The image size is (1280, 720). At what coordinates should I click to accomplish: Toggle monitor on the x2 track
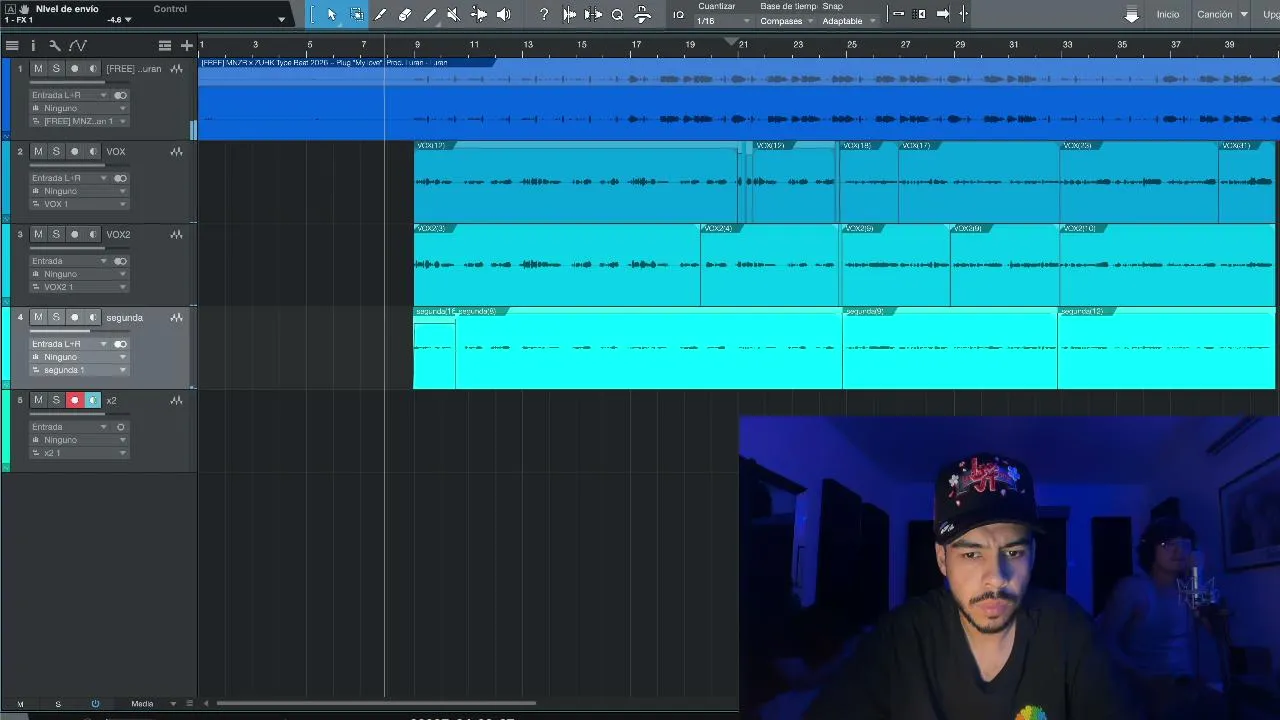coord(93,401)
